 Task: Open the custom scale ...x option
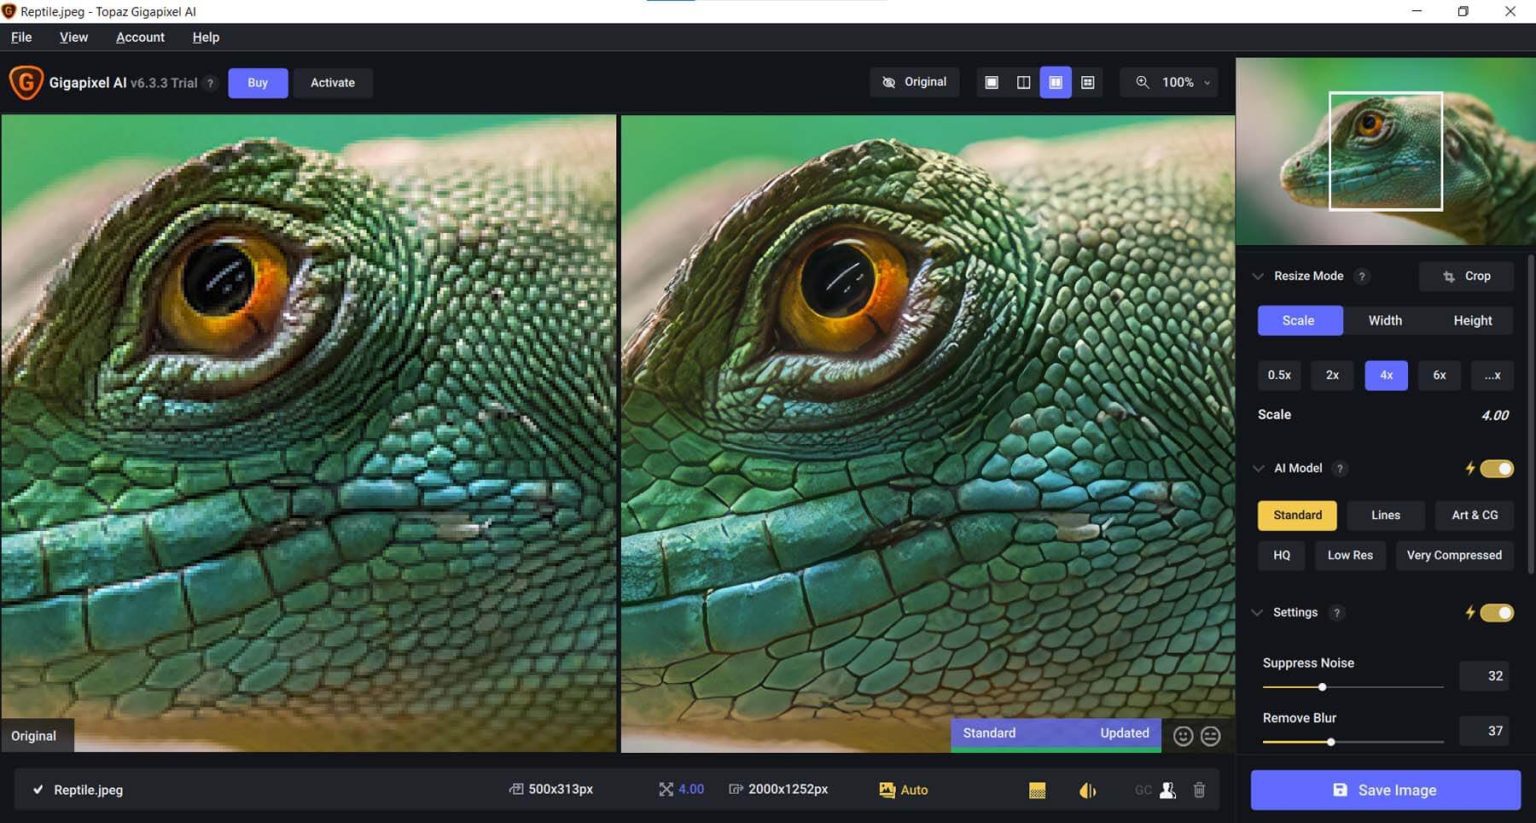click(1492, 375)
